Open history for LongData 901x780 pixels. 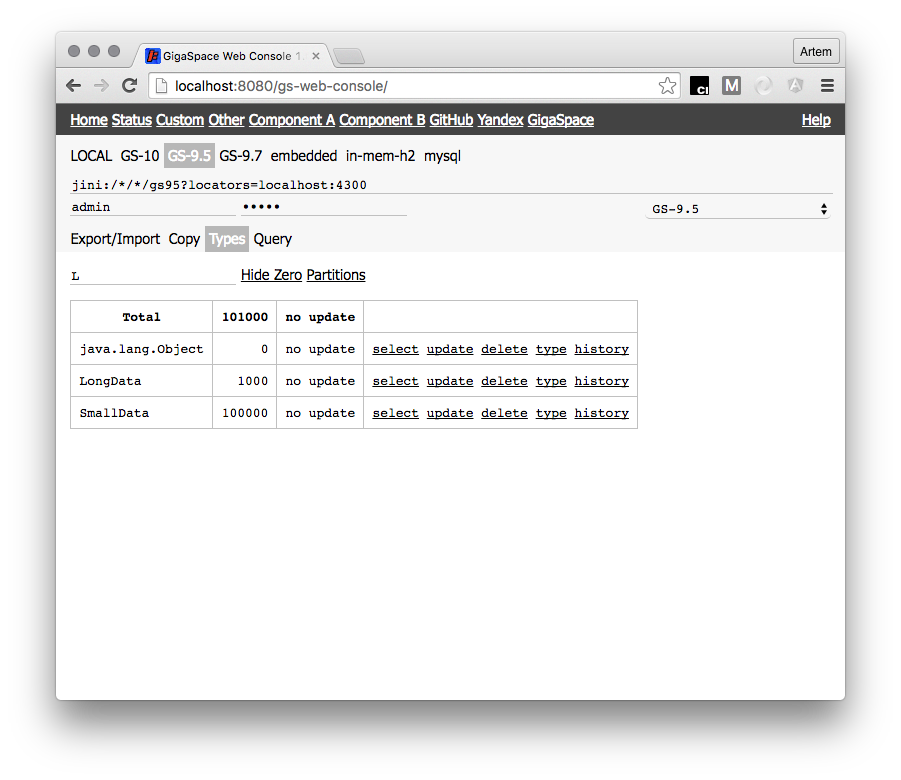coord(602,381)
